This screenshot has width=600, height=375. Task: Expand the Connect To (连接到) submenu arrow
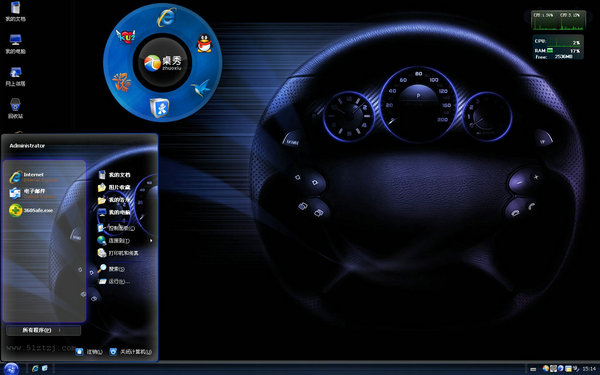[x=151, y=241]
